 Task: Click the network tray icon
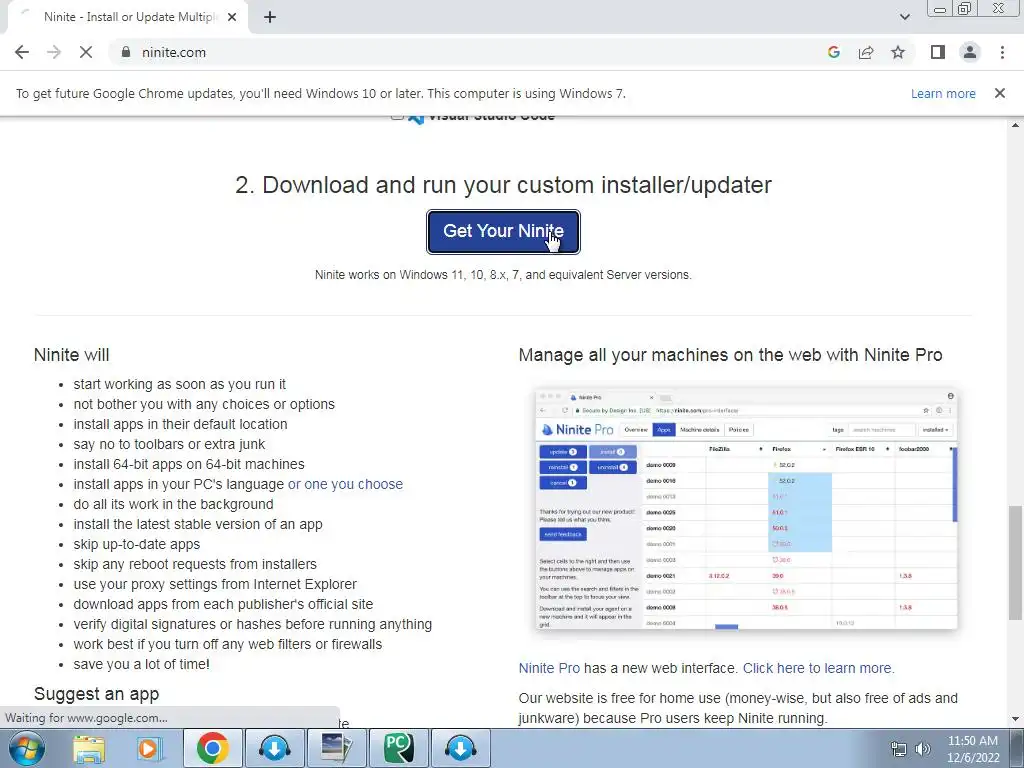point(899,749)
